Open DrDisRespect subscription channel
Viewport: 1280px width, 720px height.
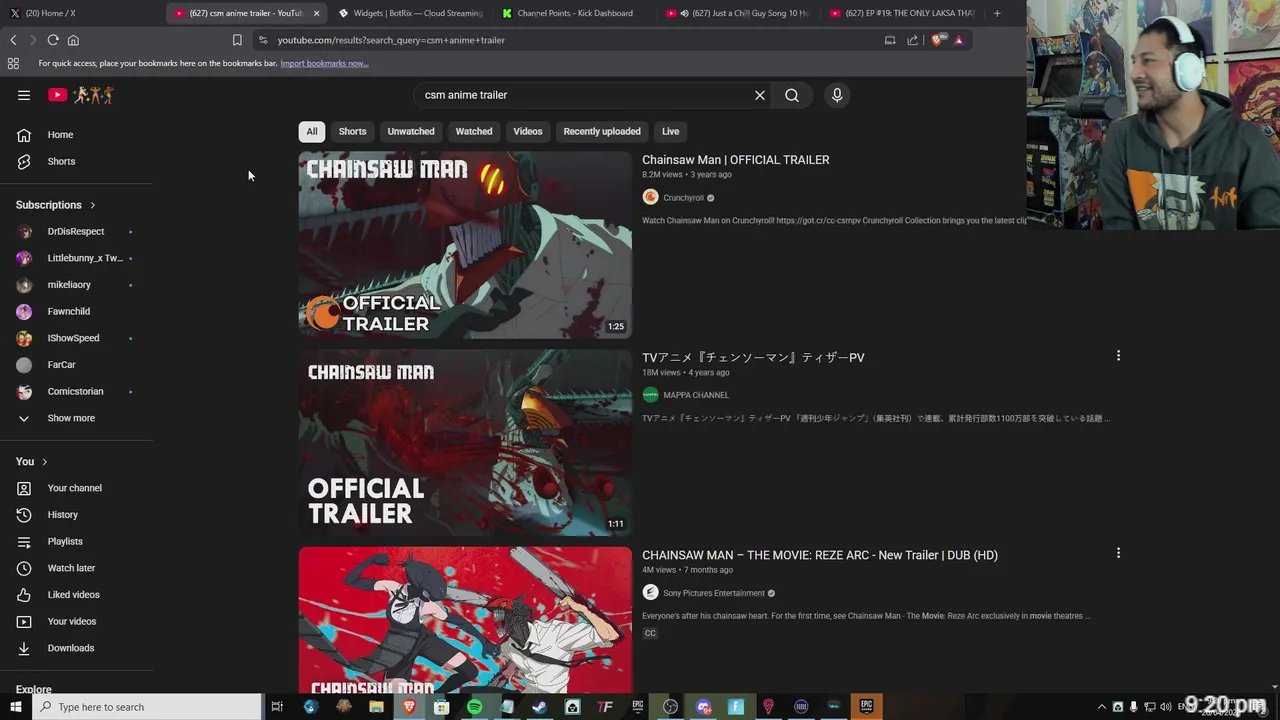pyautogui.click(x=76, y=231)
